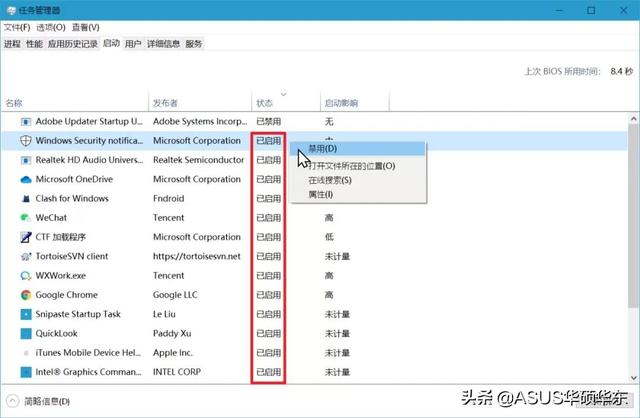This screenshot has width=640, height=418.
Task: Click the Paddy Xu publisher cell
Action: (172, 334)
